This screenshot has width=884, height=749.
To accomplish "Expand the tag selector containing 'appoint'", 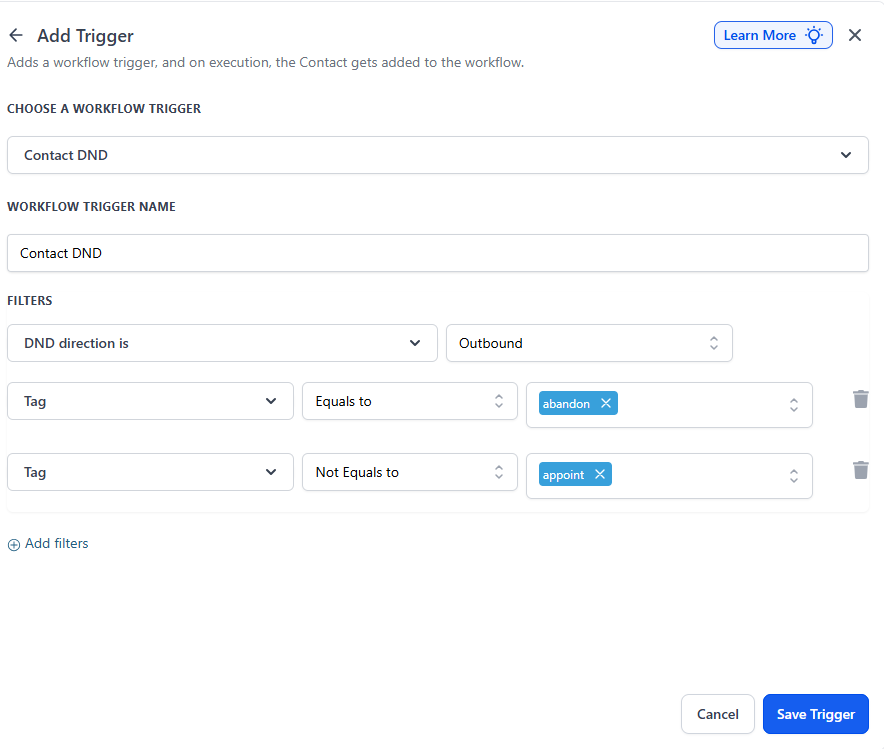I will pyautogui.click(x=793, y=476).
